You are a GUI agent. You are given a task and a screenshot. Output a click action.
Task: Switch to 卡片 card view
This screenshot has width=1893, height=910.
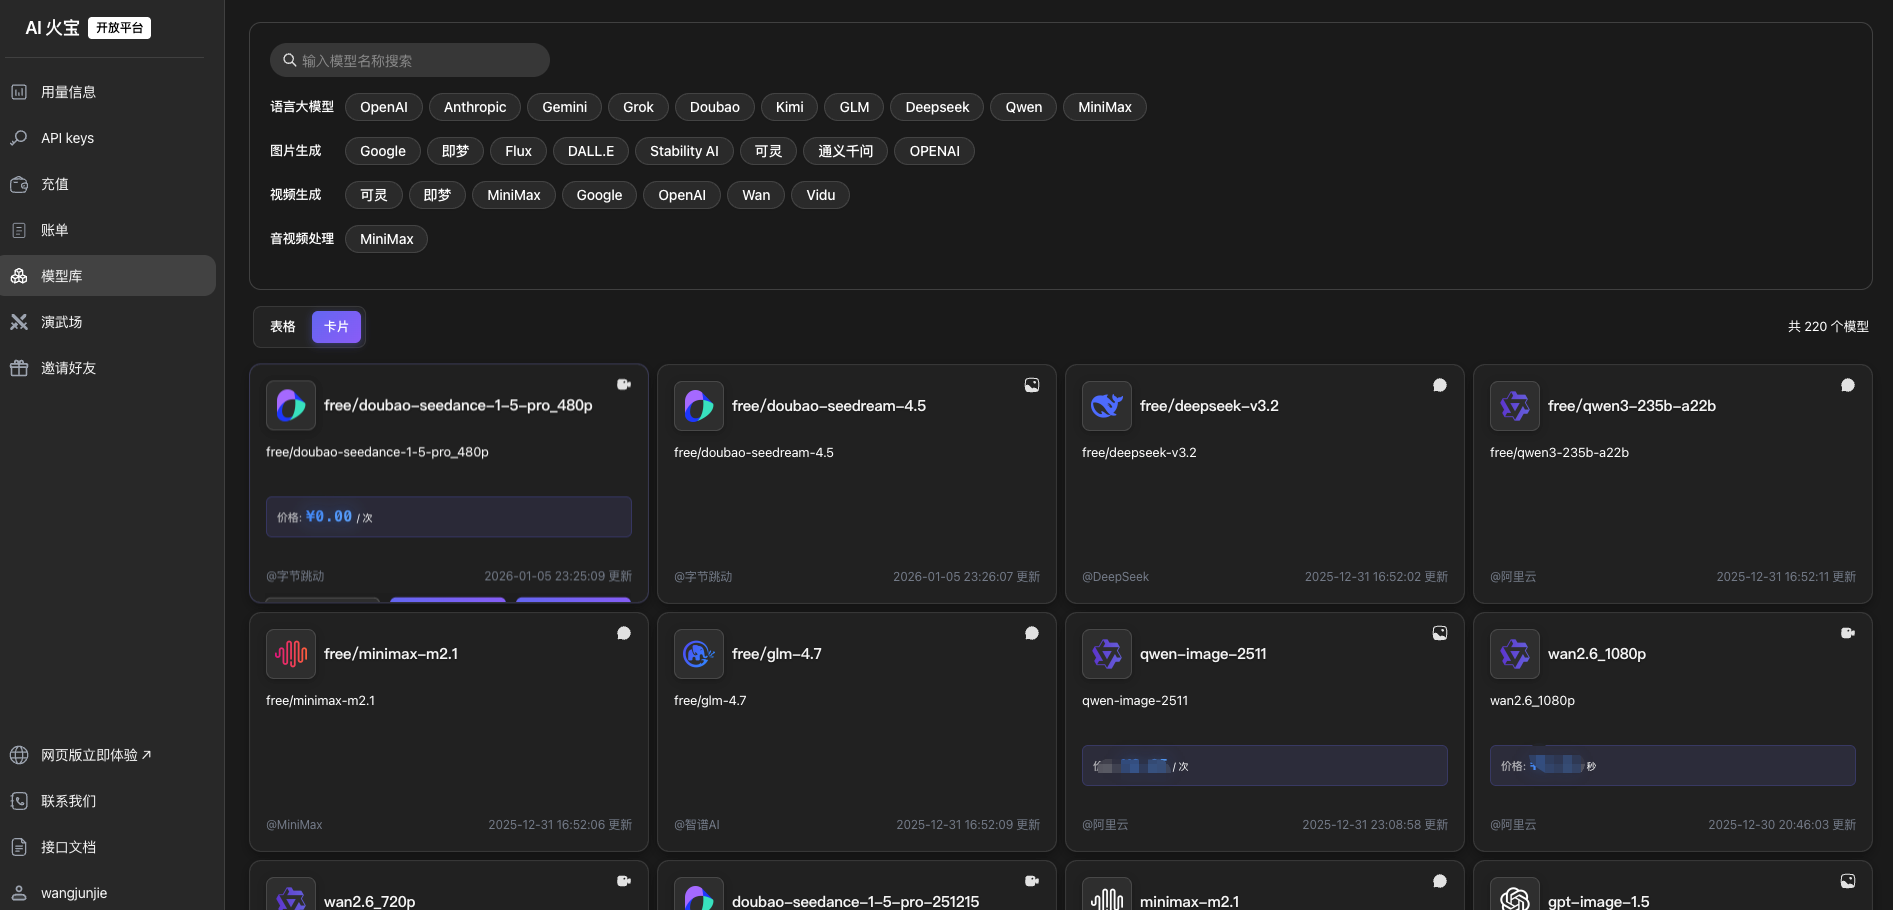pos(336,327)
